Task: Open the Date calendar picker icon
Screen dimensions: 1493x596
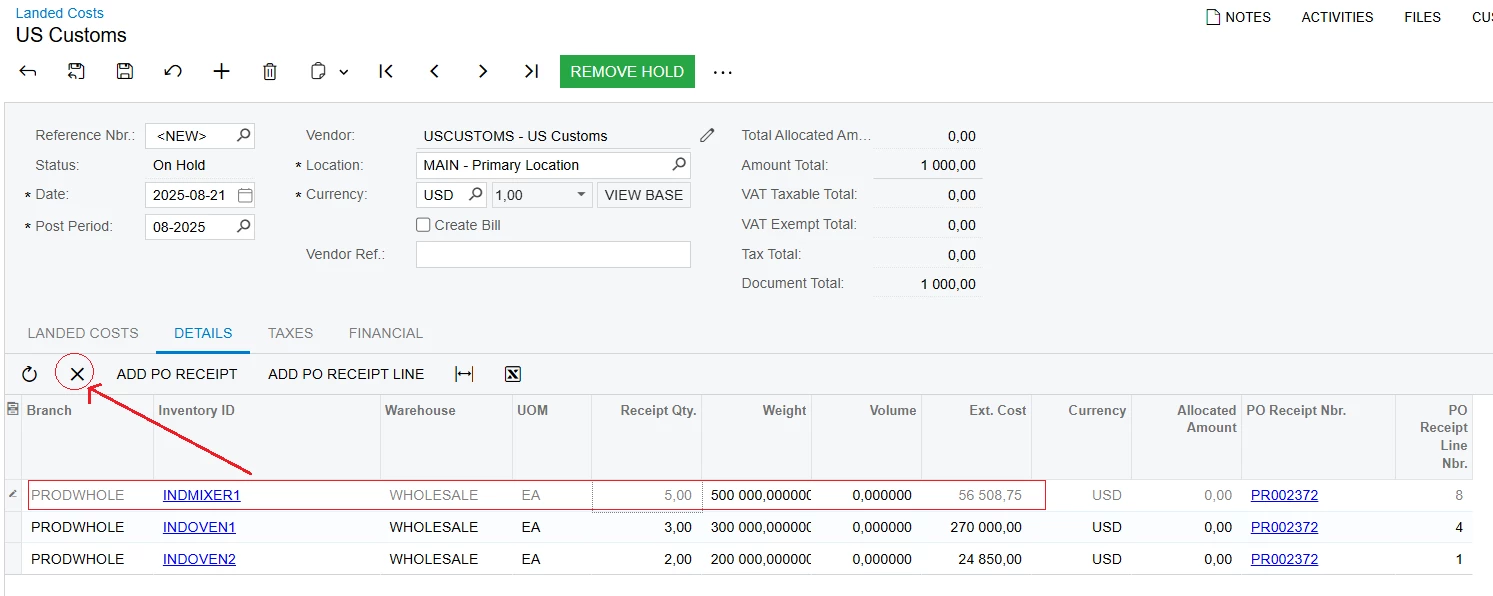Action: pyautogui.click(x=244, y=195)
